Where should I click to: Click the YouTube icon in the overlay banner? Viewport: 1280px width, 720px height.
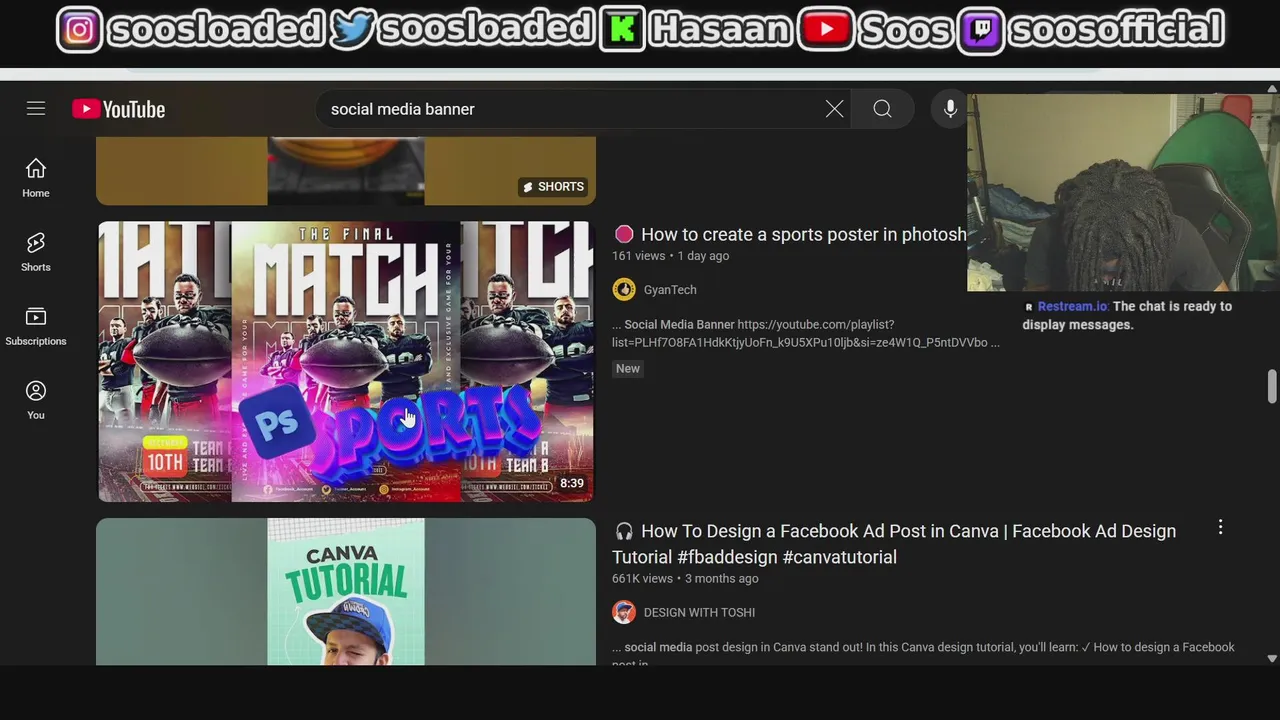(x=826, y=30)
